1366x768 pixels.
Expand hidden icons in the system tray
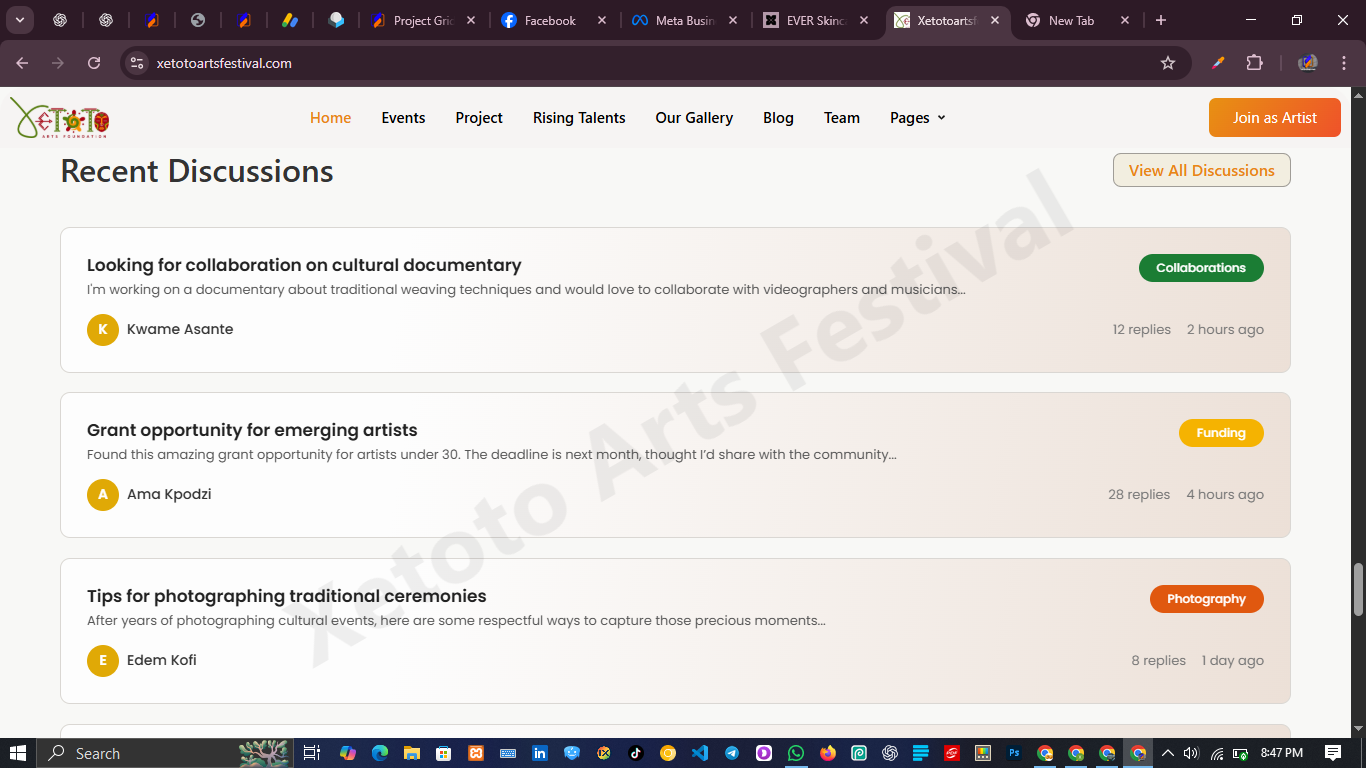click(1166, 752)
